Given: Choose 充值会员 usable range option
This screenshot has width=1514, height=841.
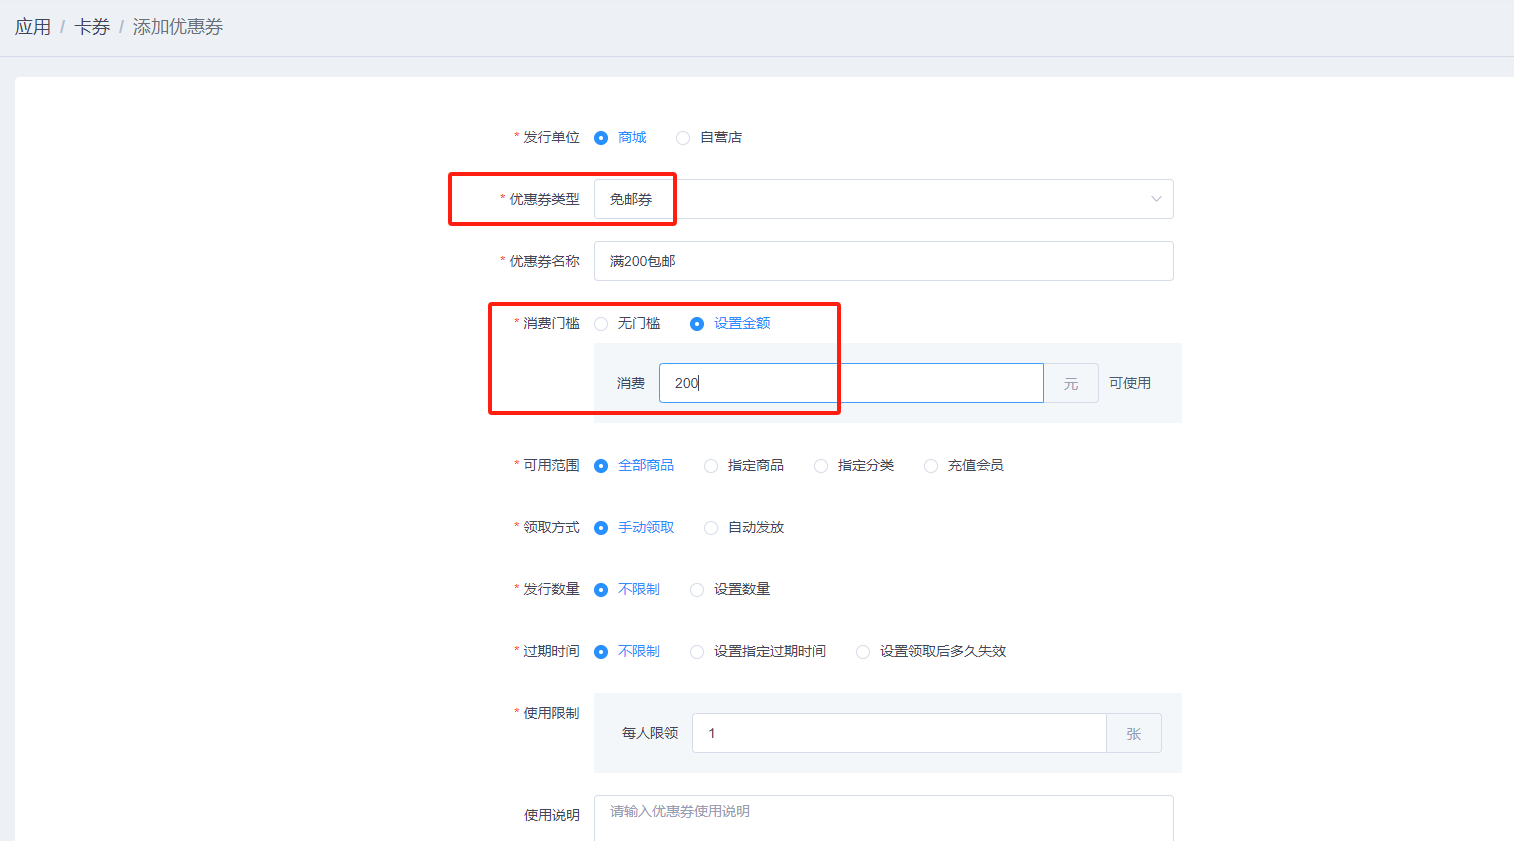Looking at the screenshot, I should pyautogui.click(x=931, y=466).
